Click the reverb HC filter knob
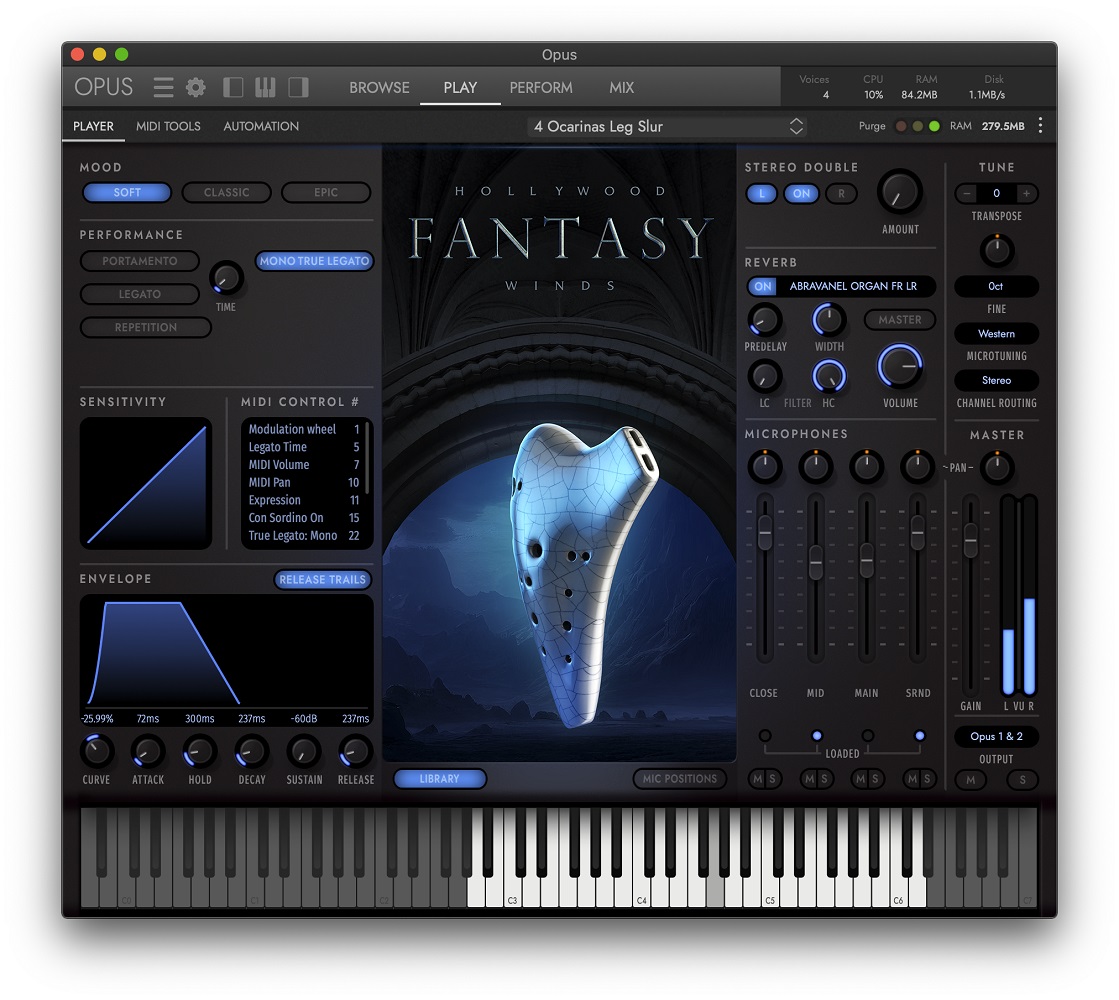 click(829, 376)
